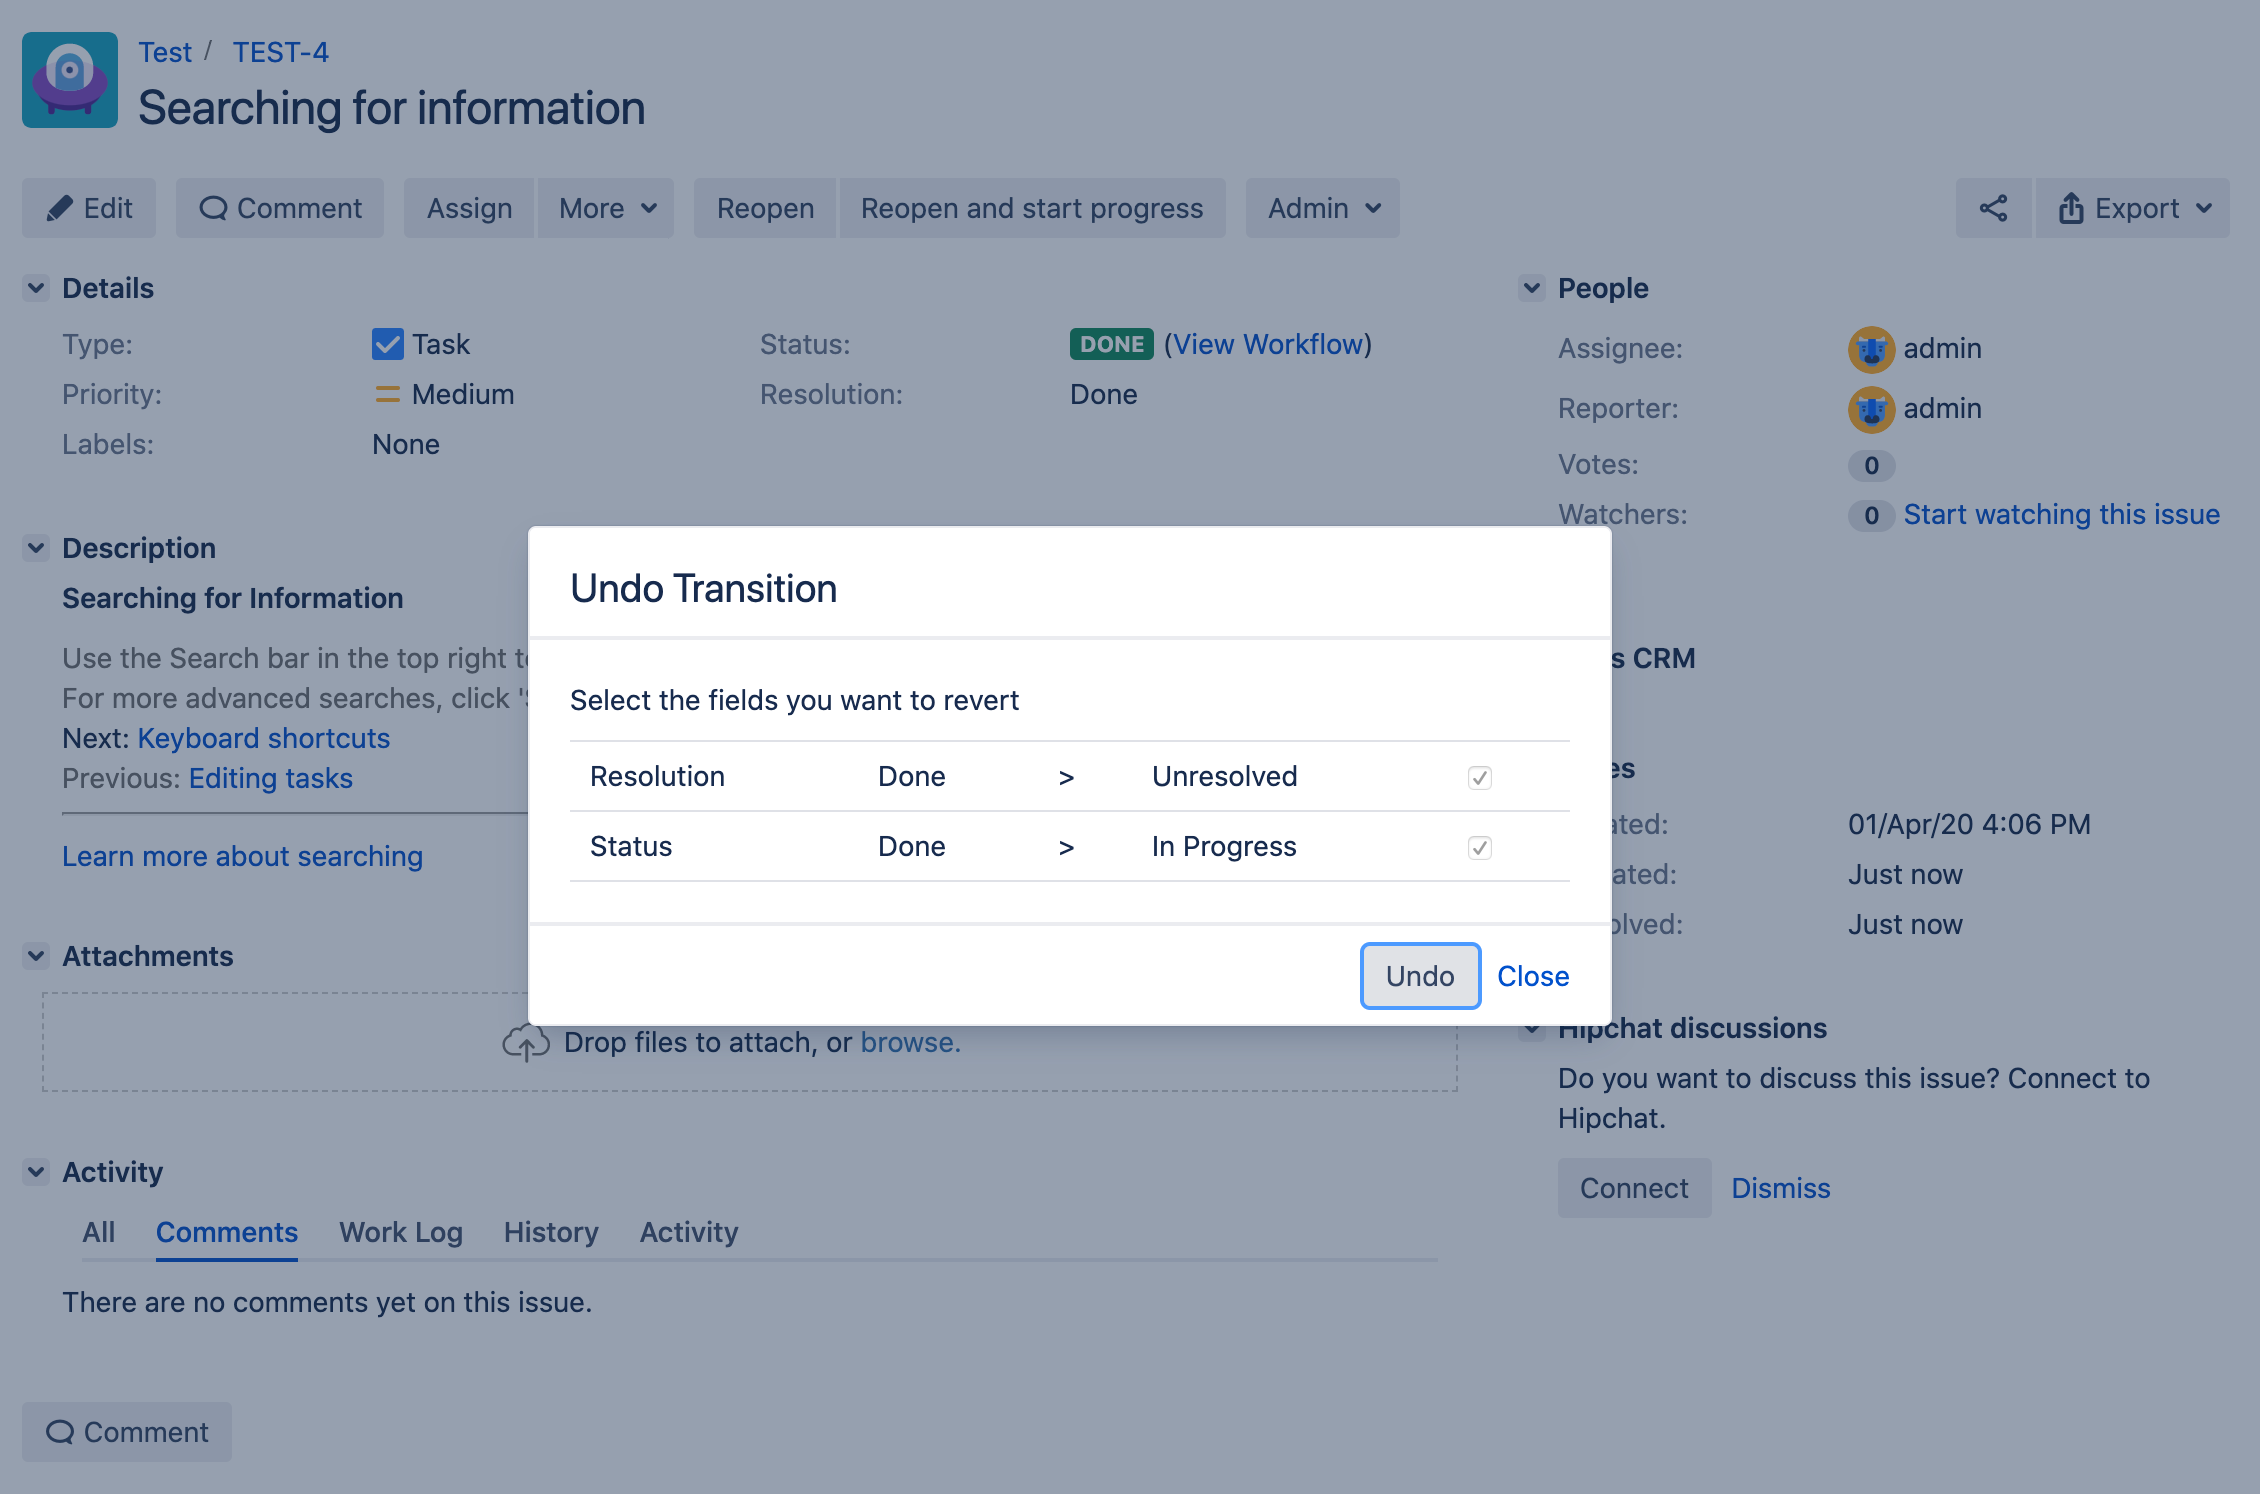Open the Export dropdown

click(2133, 208)
